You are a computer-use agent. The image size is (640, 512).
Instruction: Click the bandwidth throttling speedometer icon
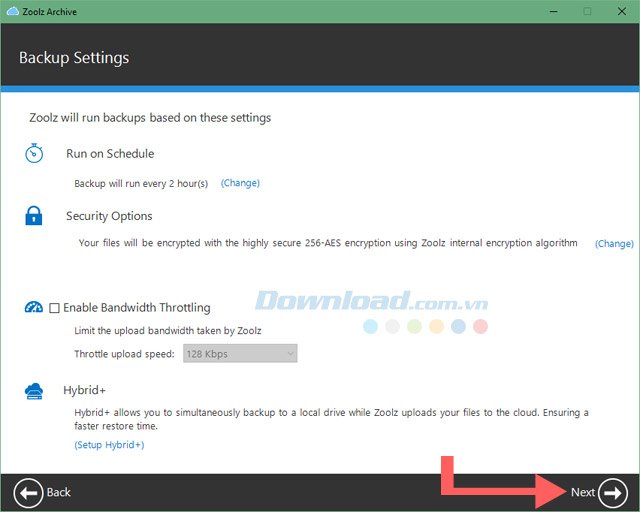pos(34,307)
